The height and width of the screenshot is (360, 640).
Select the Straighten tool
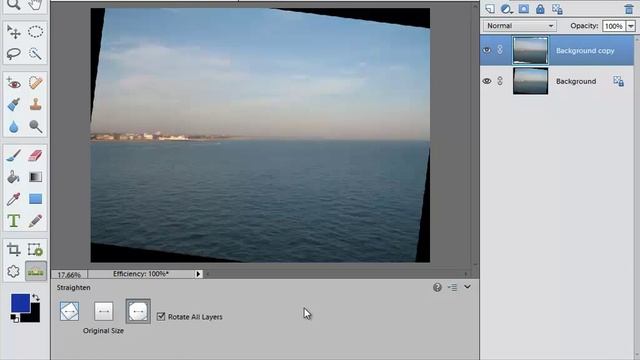36,271
